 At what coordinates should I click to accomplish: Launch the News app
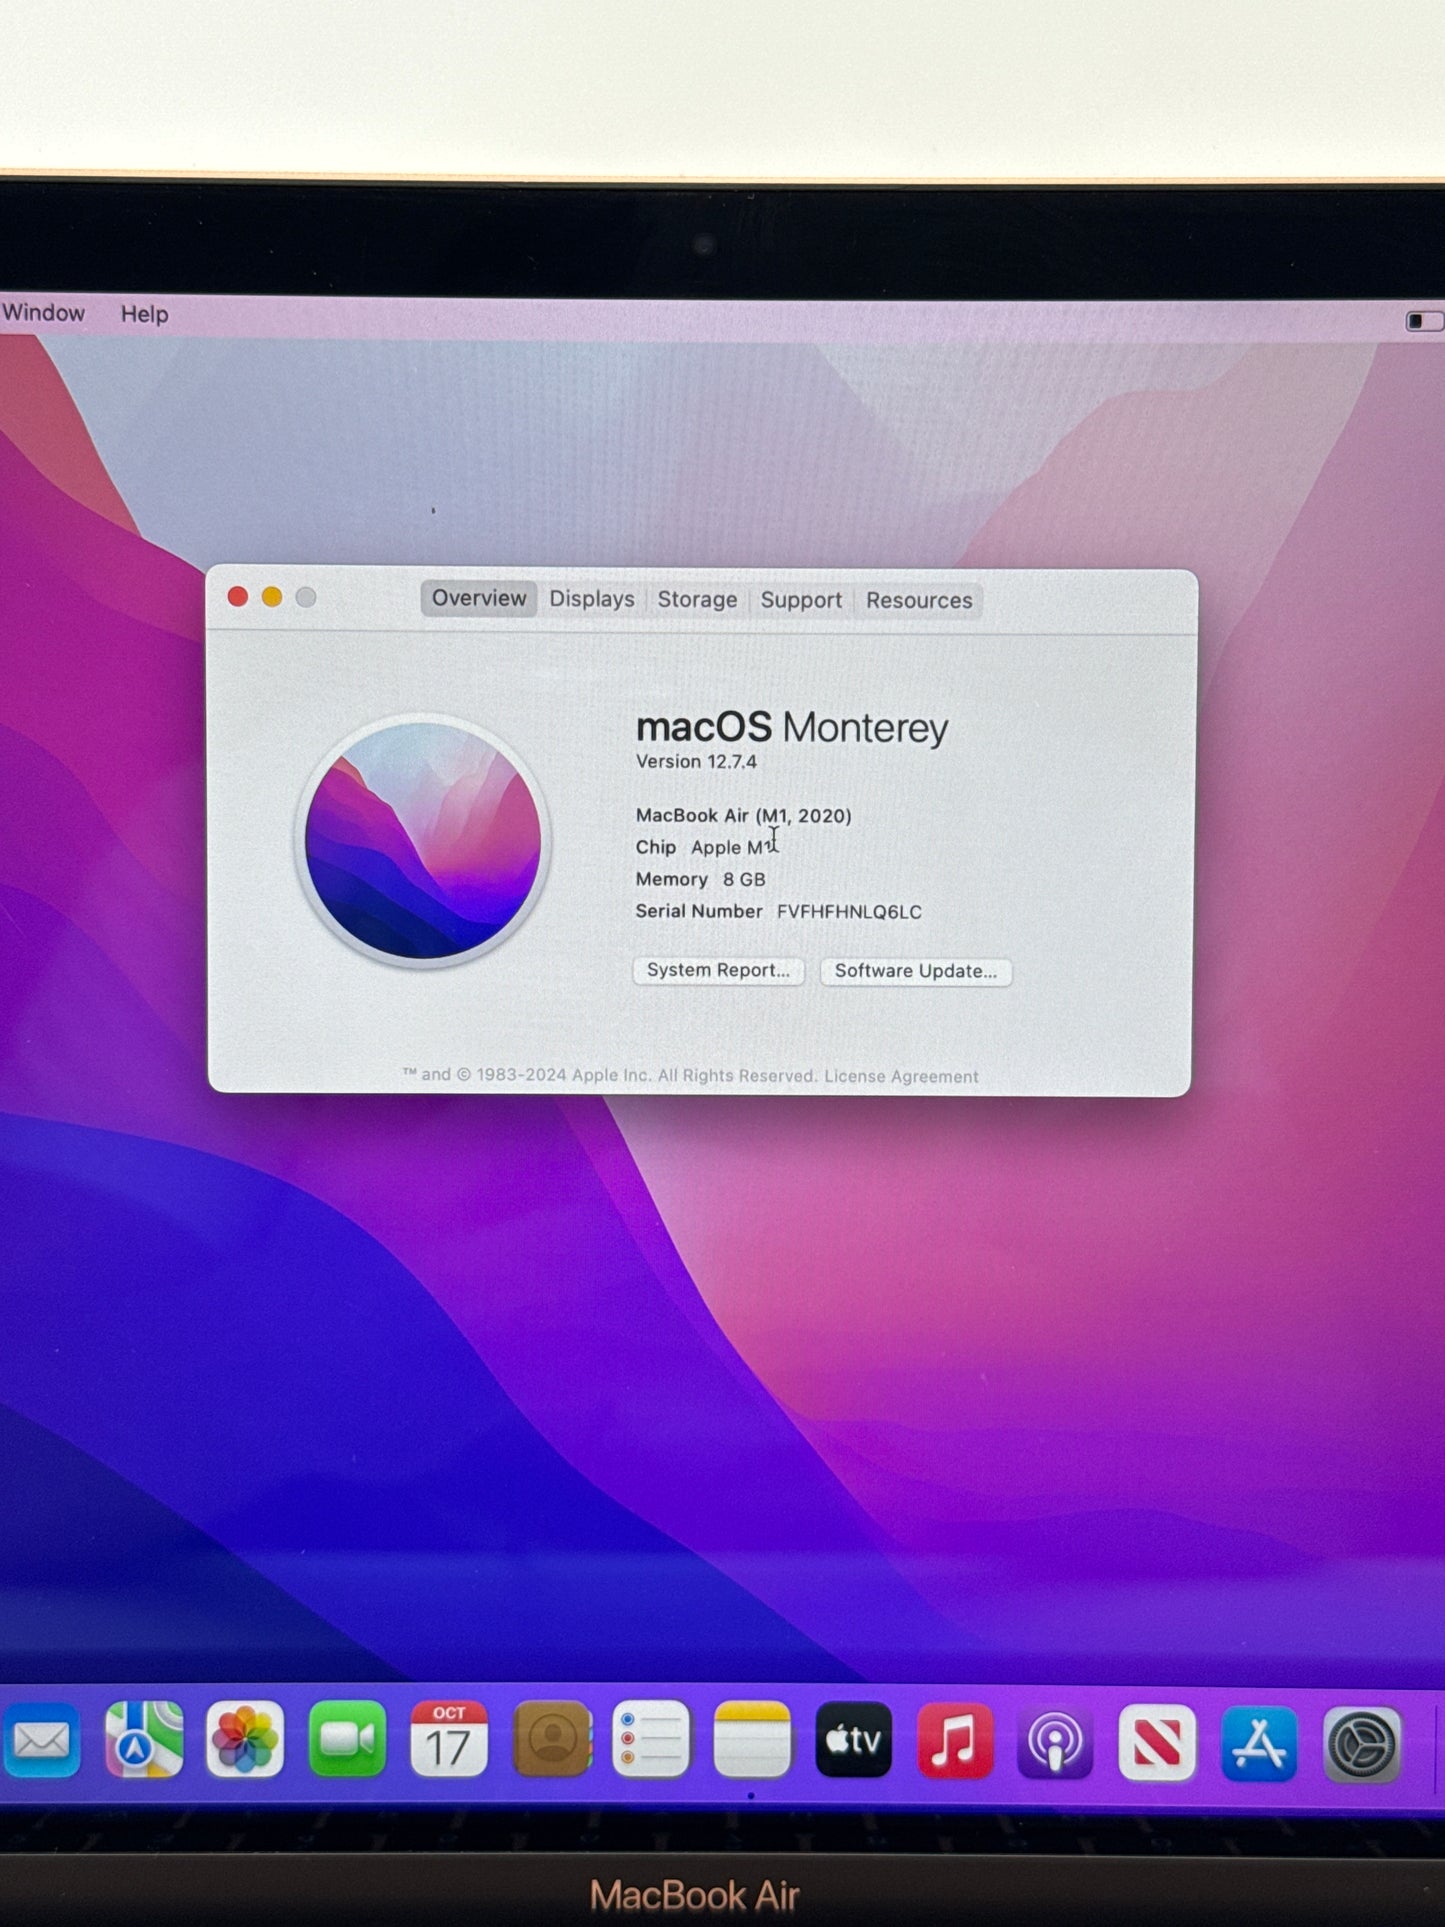tap(1157, 1743)
